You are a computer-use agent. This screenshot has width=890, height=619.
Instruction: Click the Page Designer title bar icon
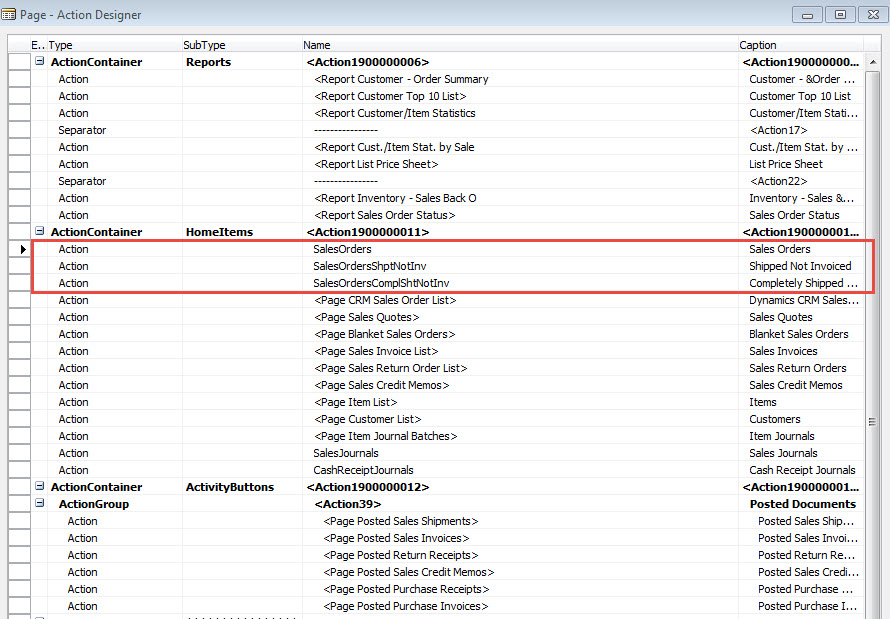tap(10, 14)
